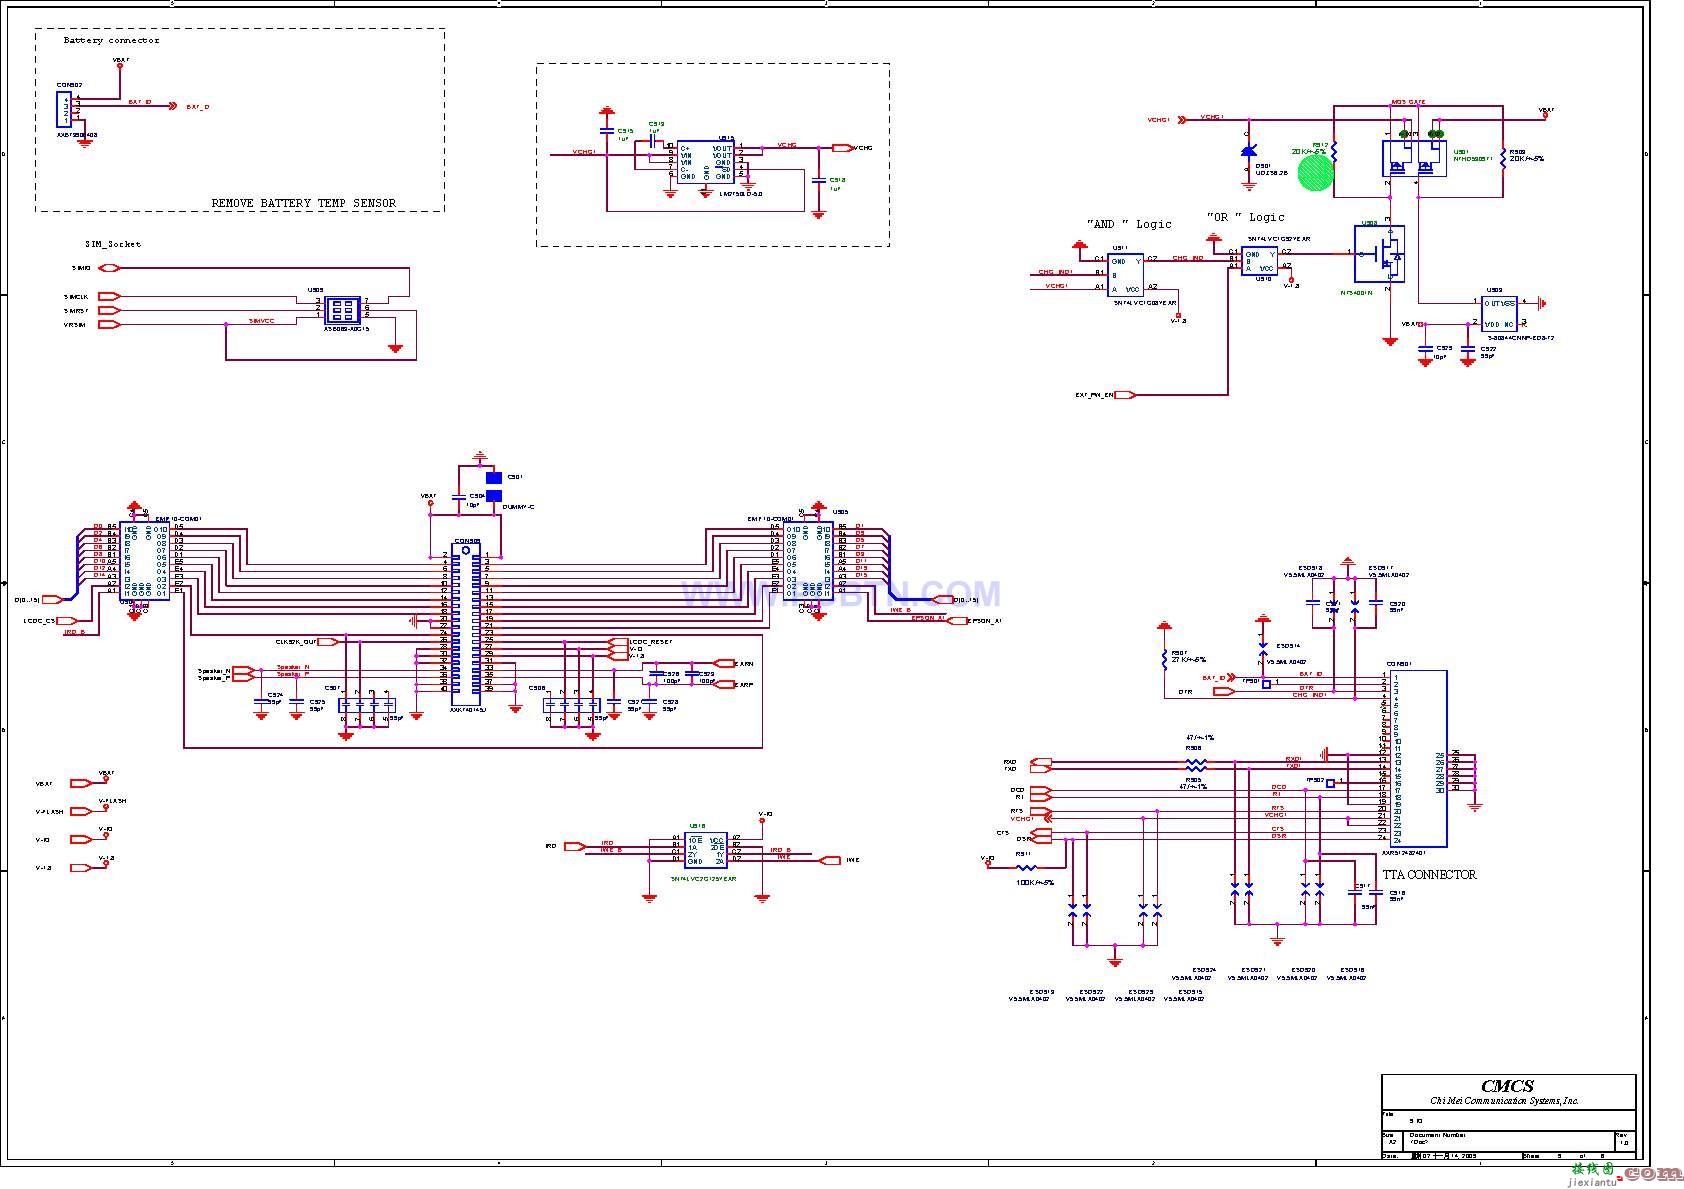Select the OR gate chip U510
The width and height of the screenshot is (1684, 1189).
1259,261
